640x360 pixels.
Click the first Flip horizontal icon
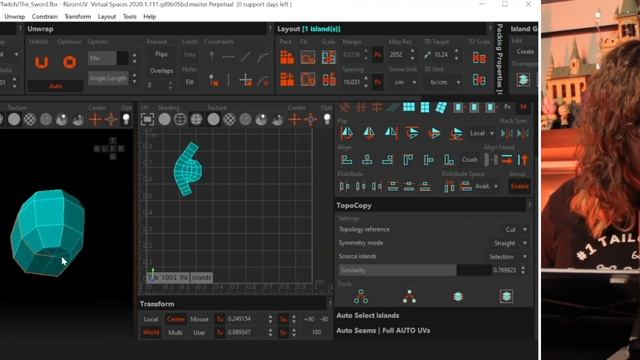347,133
